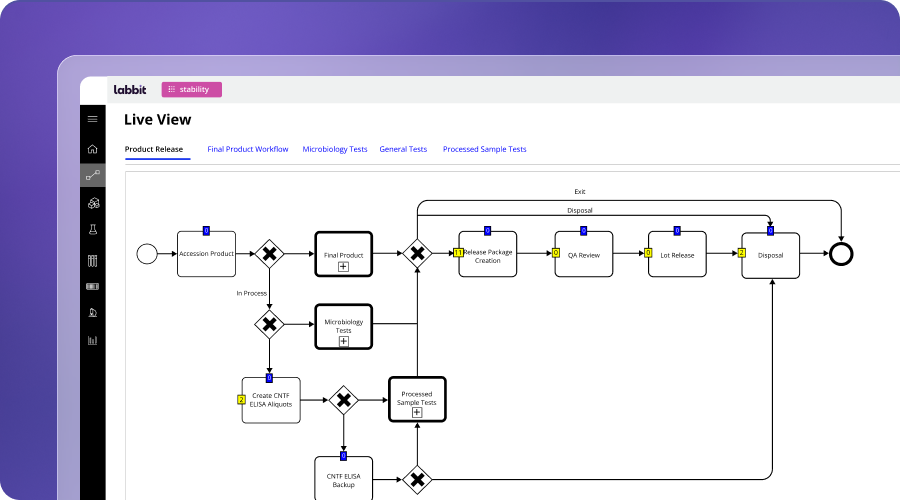Switch to Microbiology Tests tab
This screenshot has width=900, height=500.
tap(335, 149)
